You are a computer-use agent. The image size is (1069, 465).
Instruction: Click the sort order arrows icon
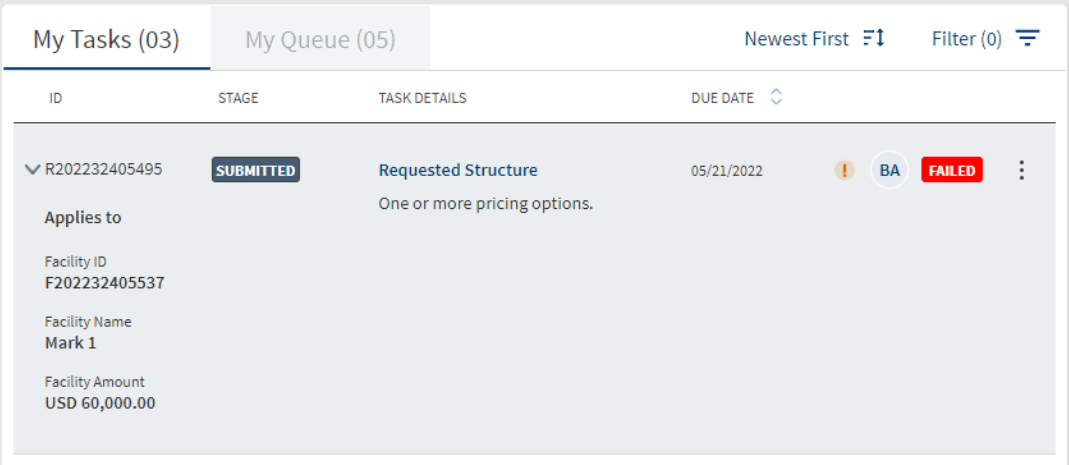point(873,39)
